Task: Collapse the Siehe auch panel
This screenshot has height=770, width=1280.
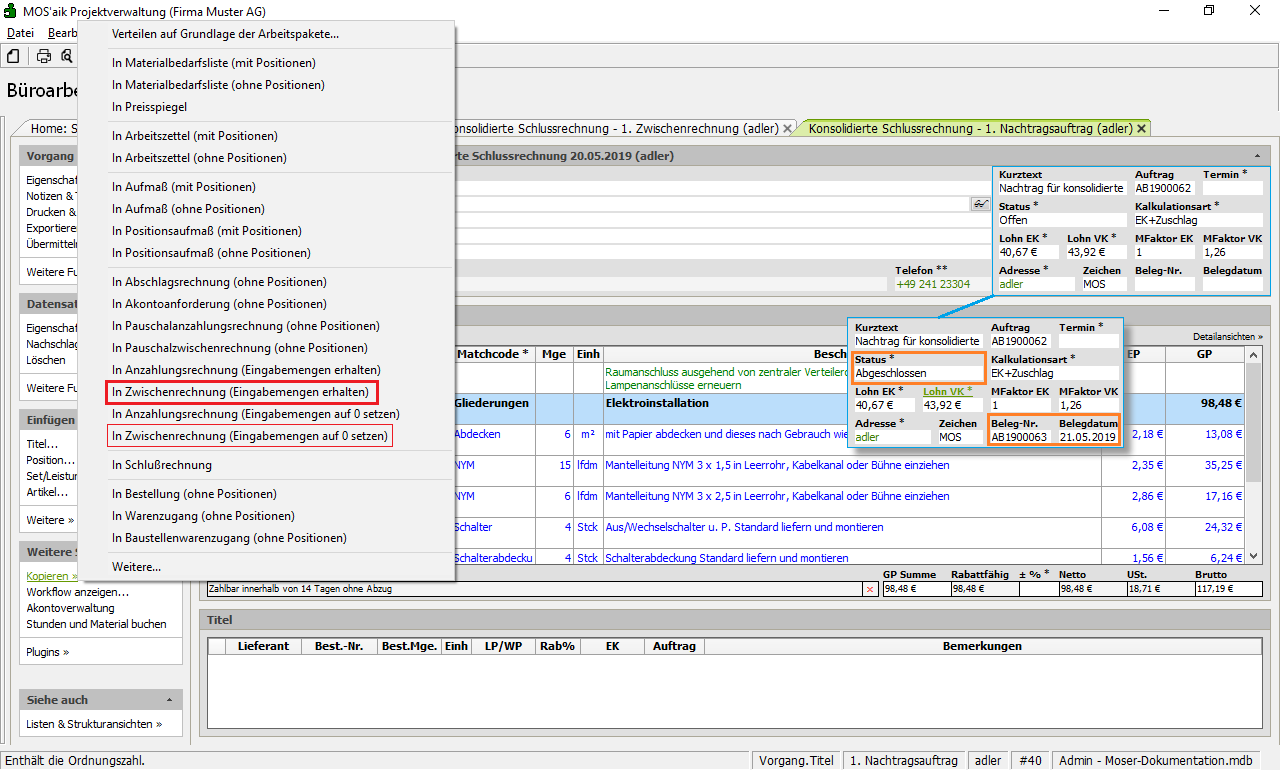Action: click(x=168, y=700)
